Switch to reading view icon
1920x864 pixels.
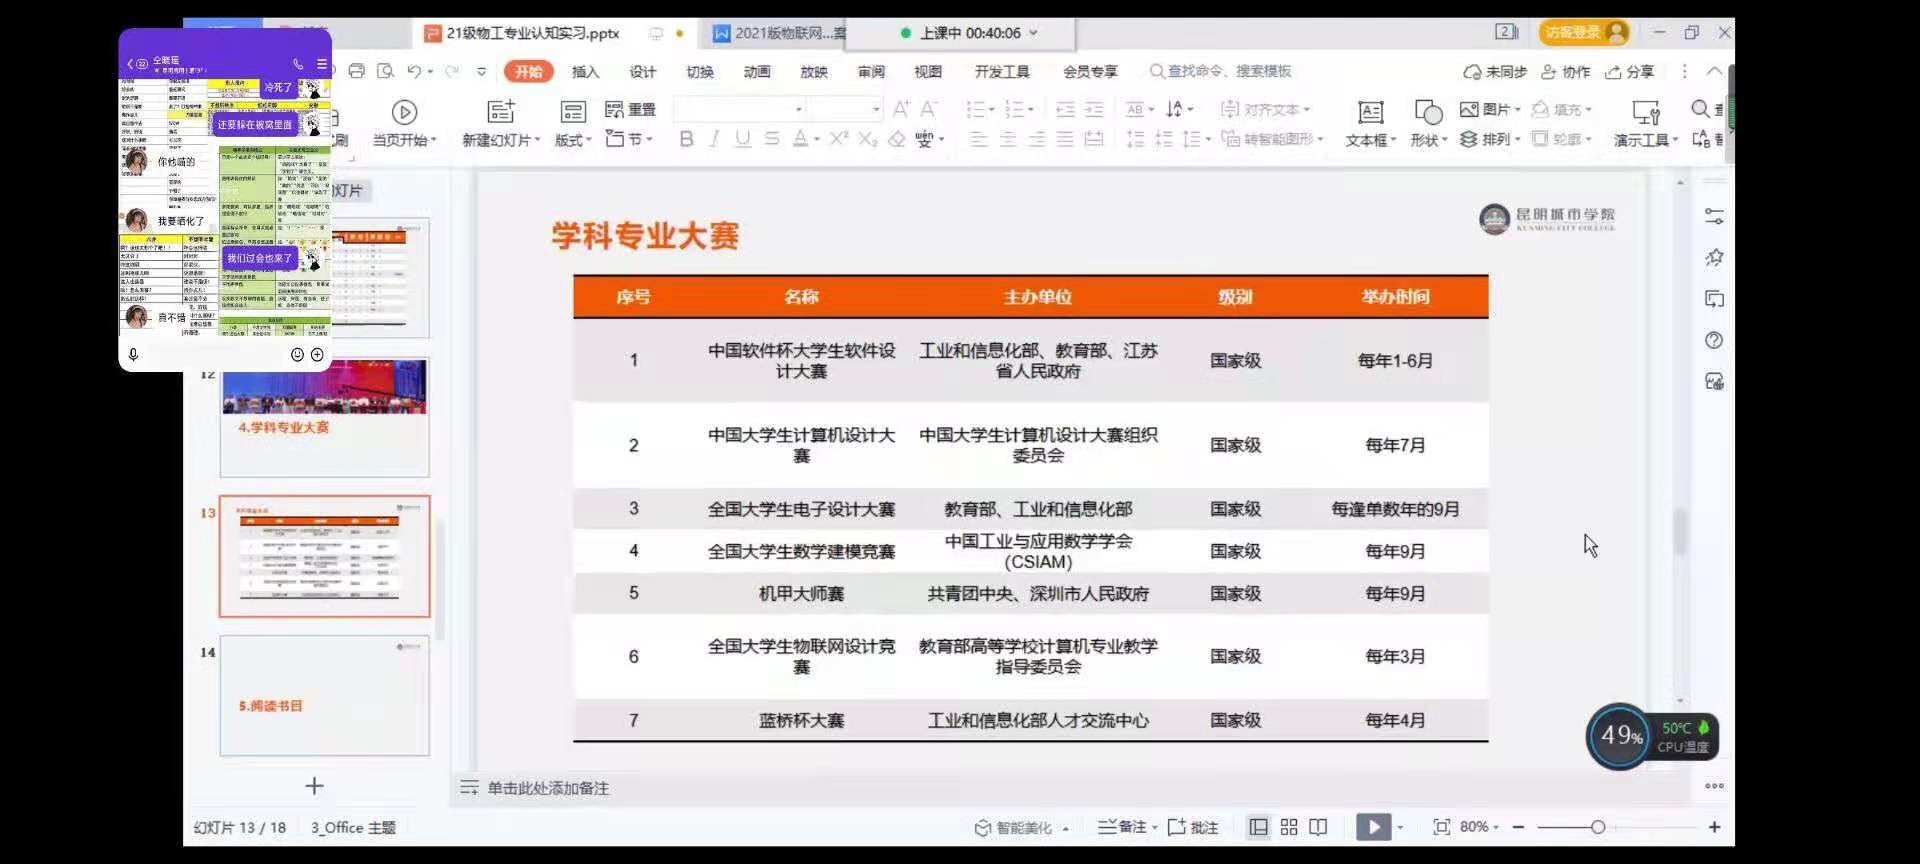[1318, 827]
